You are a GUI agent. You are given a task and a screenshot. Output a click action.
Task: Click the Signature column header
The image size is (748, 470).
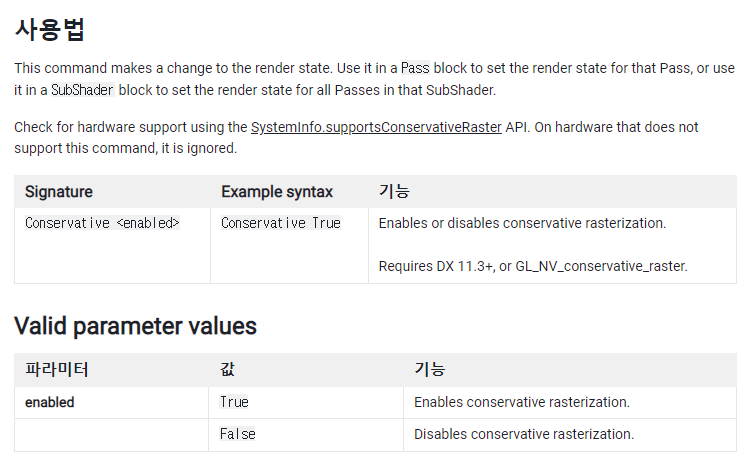coord(59,191)
